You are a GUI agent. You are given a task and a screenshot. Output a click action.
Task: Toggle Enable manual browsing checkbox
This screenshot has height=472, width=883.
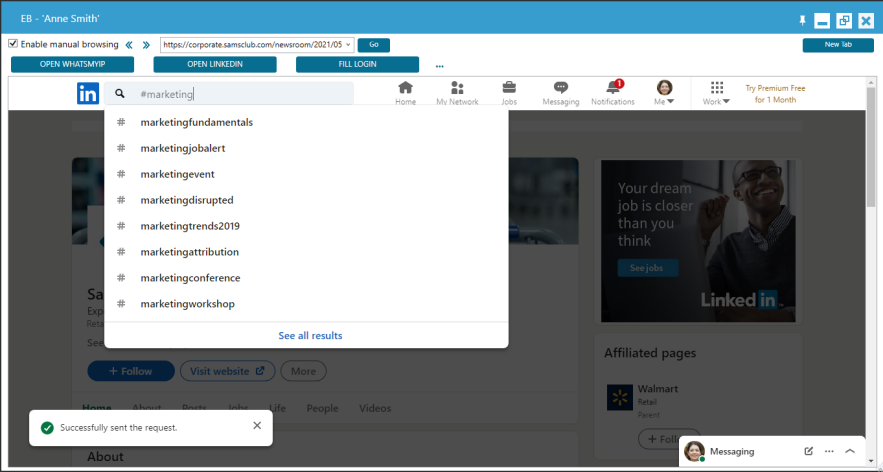[x=13, y=43]
